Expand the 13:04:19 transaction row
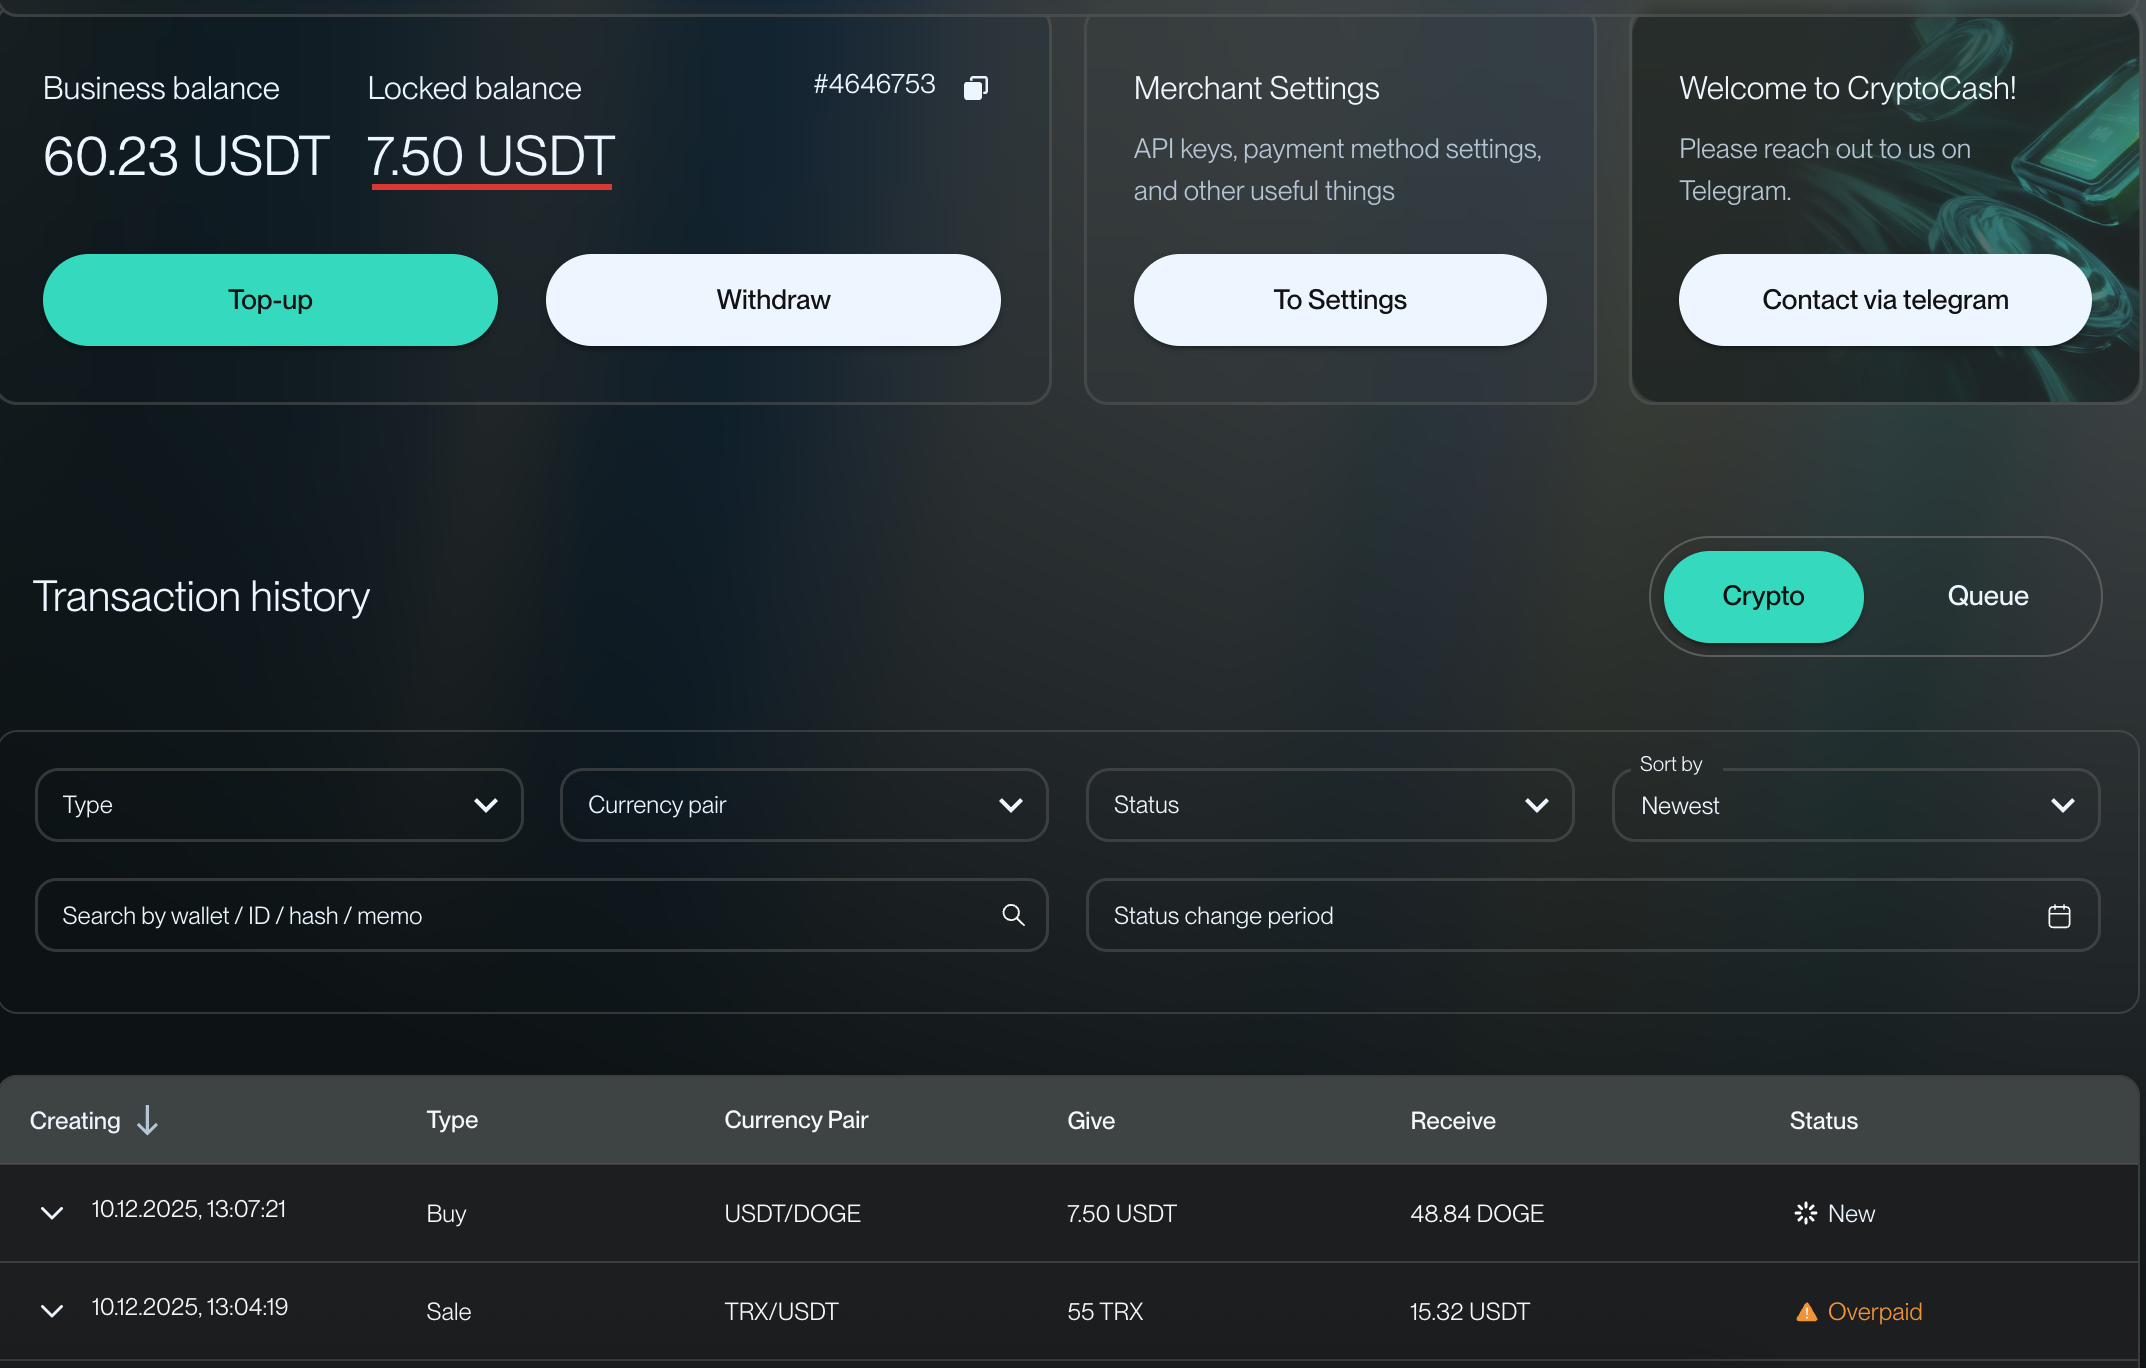 point(52,1311)
